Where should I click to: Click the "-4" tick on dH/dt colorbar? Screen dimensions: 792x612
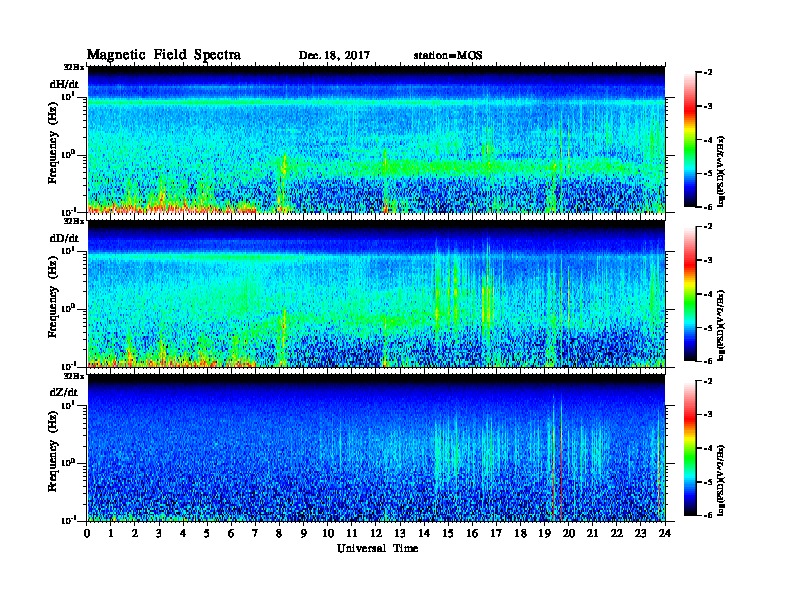click(x=708, y=140)
